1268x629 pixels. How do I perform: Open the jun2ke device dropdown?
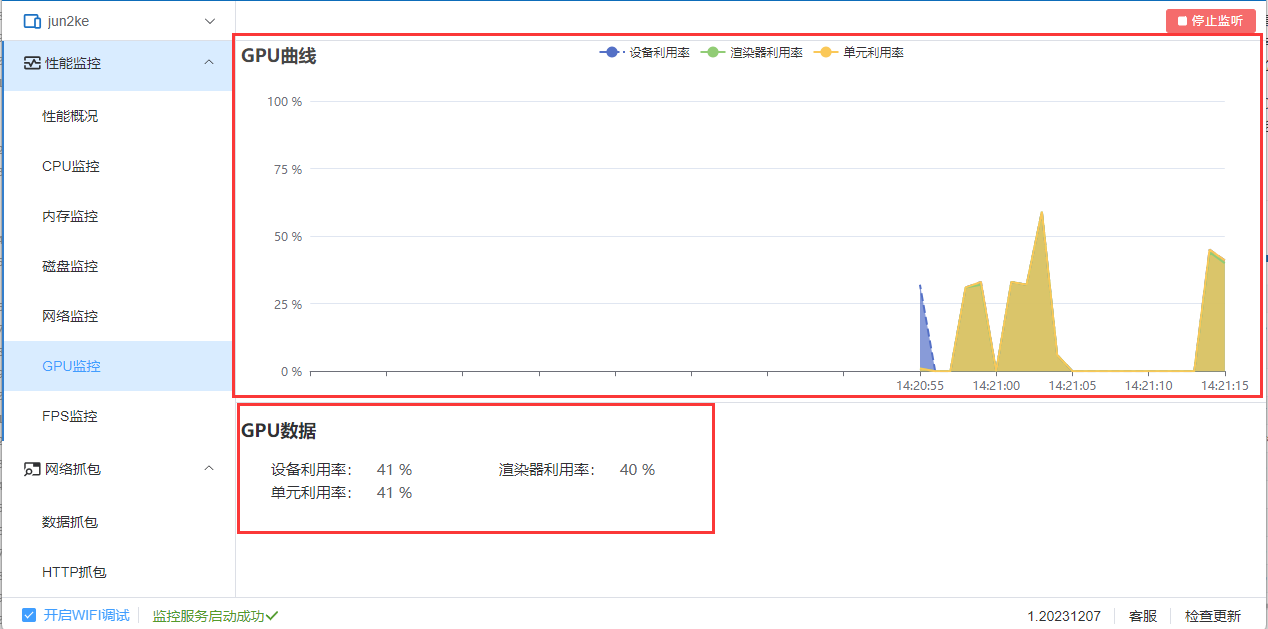(209, 20)
